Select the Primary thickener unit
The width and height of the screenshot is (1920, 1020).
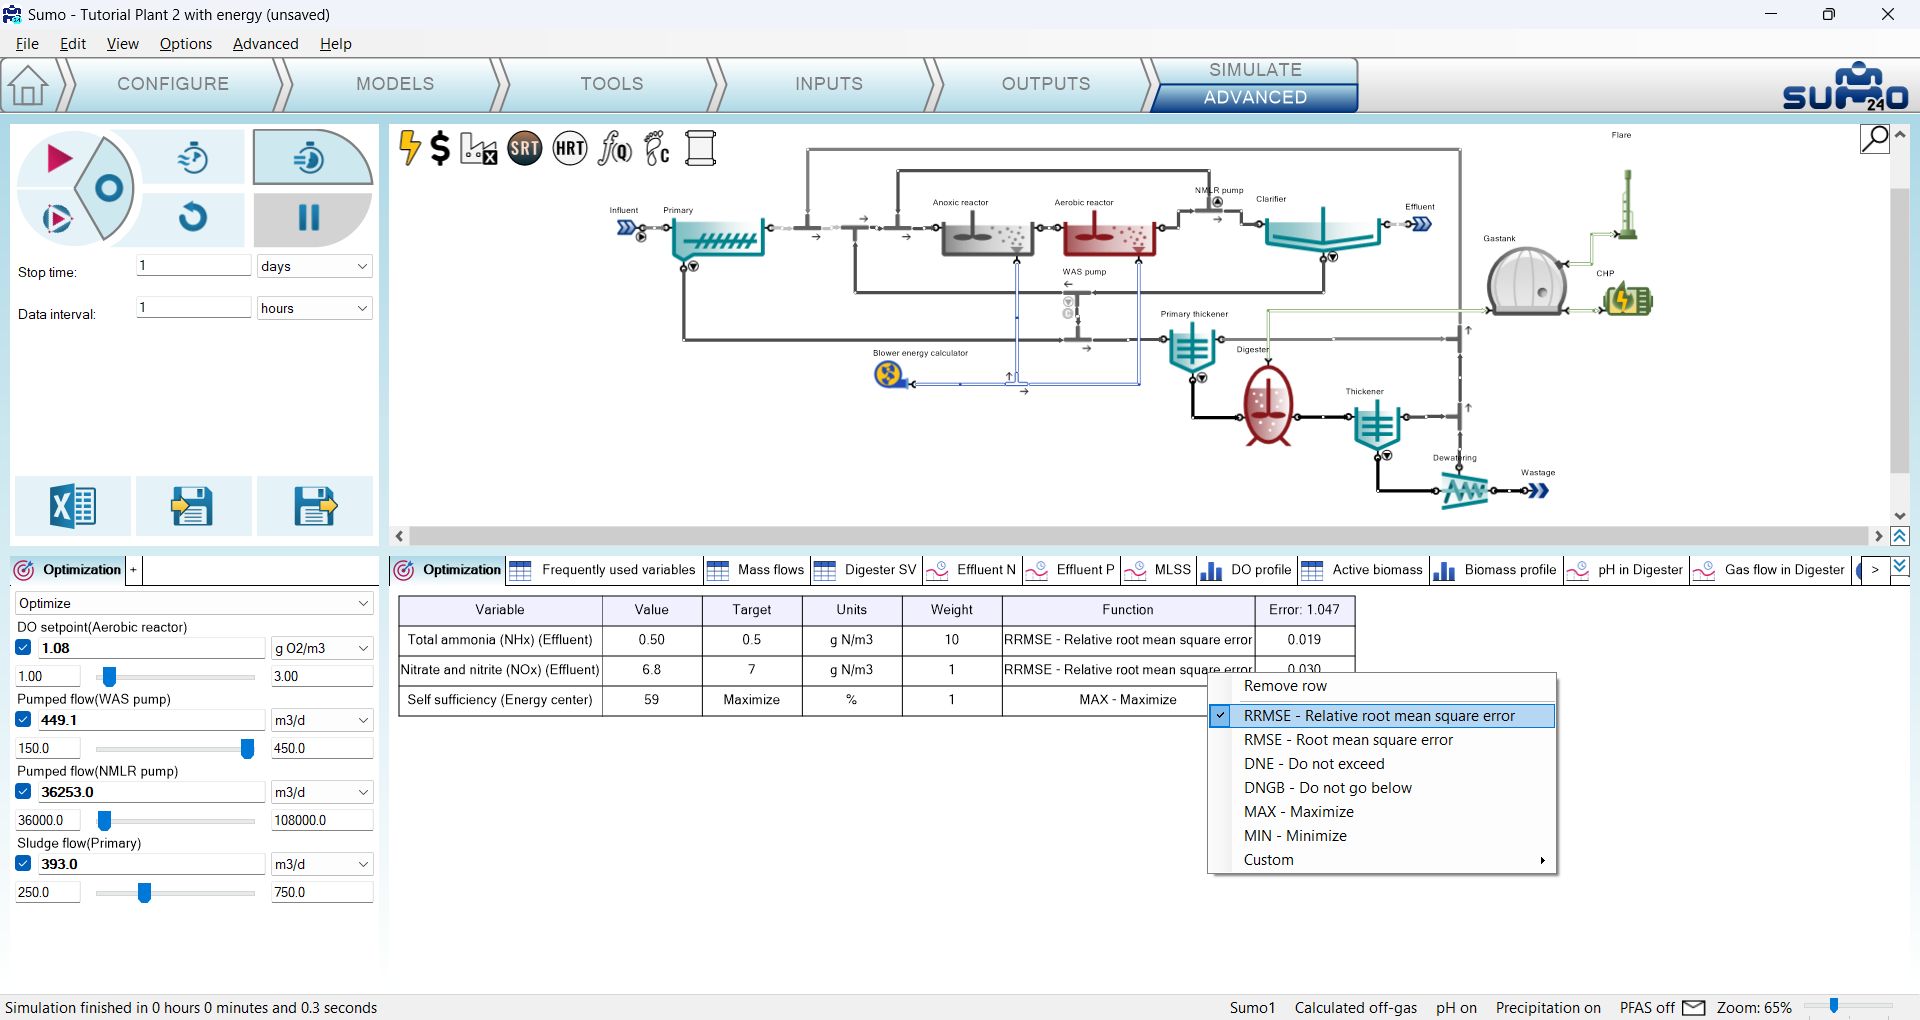coord(1191,350)
